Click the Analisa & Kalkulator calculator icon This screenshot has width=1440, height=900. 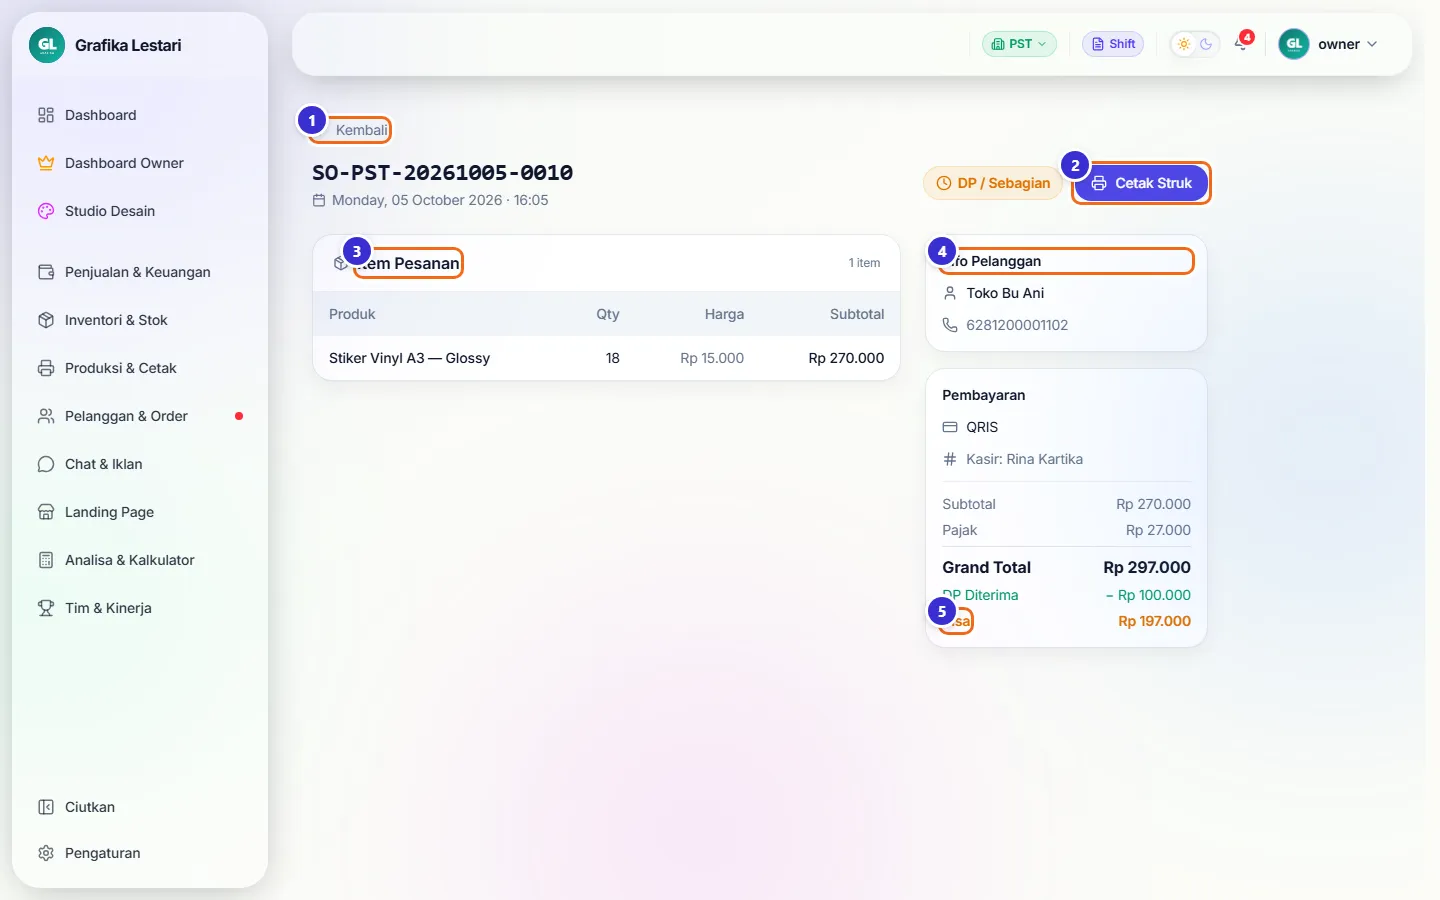[46, 560]
